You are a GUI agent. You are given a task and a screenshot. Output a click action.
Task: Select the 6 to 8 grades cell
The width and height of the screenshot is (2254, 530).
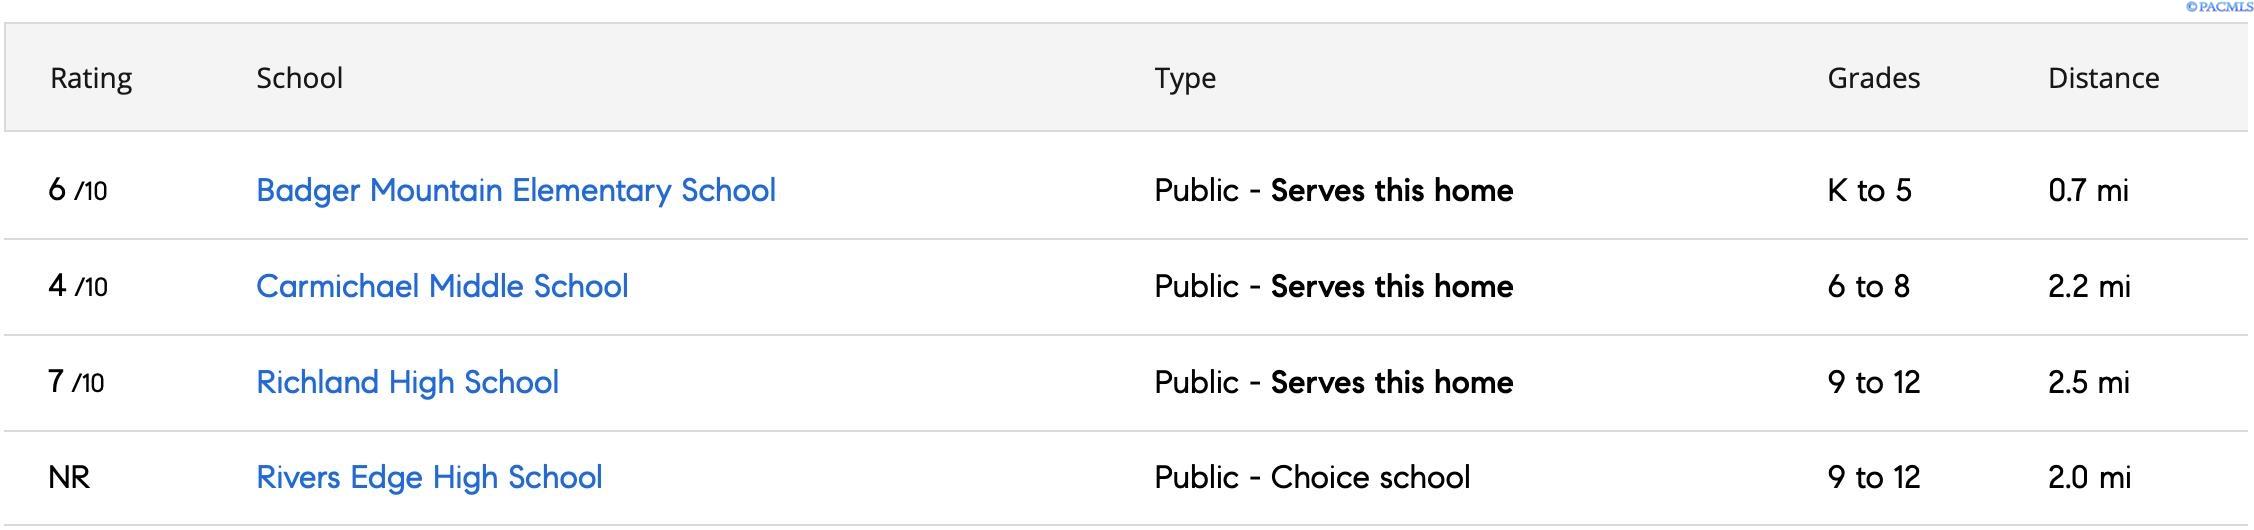tap(1868, 286)
